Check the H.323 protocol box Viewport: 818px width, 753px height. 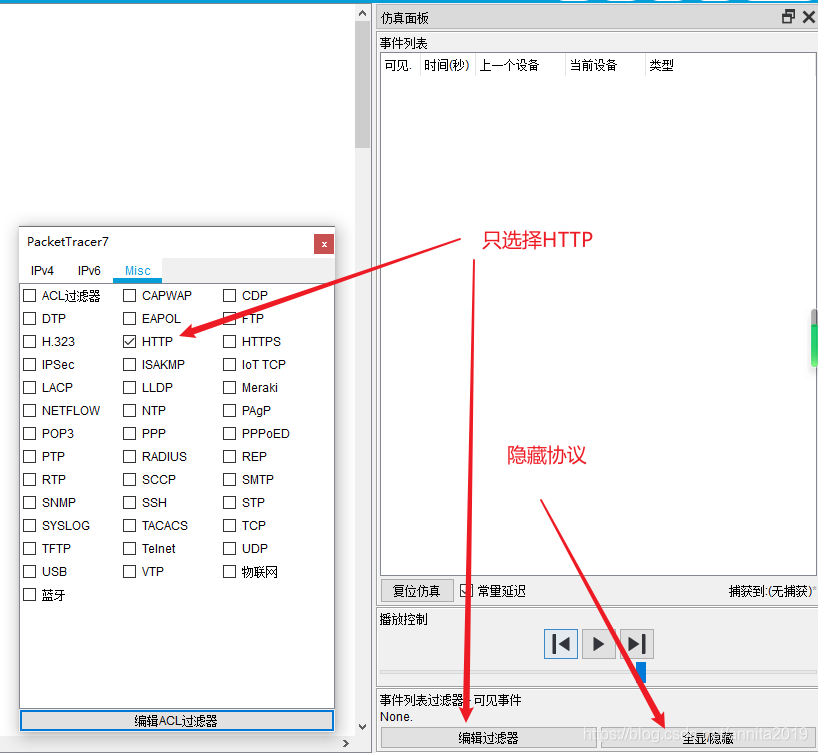pyautogui.click(x=30, y=341)
